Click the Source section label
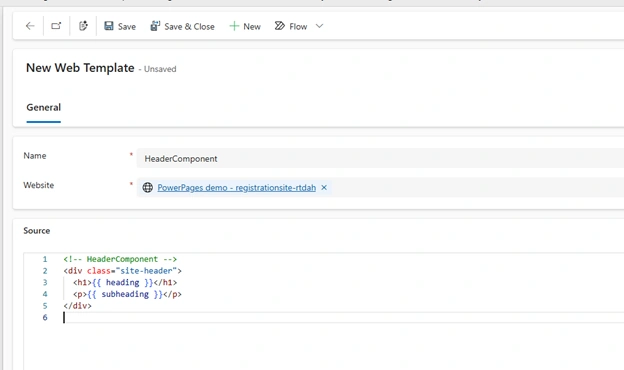The width and height of the screenshot is (624, 370). [x=36, y=231]
